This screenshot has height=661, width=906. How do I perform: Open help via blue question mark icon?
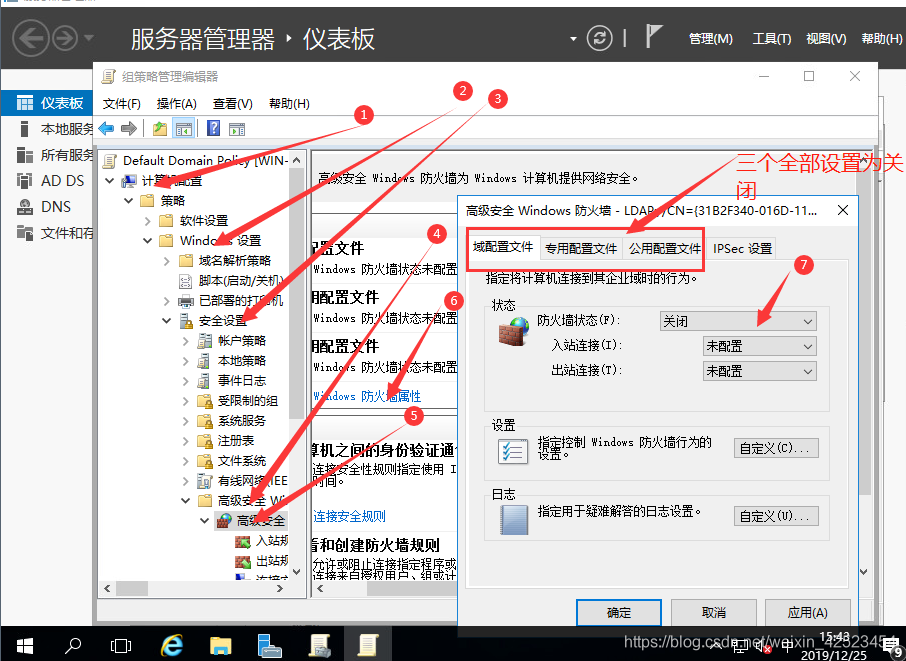tap(213, 128)
